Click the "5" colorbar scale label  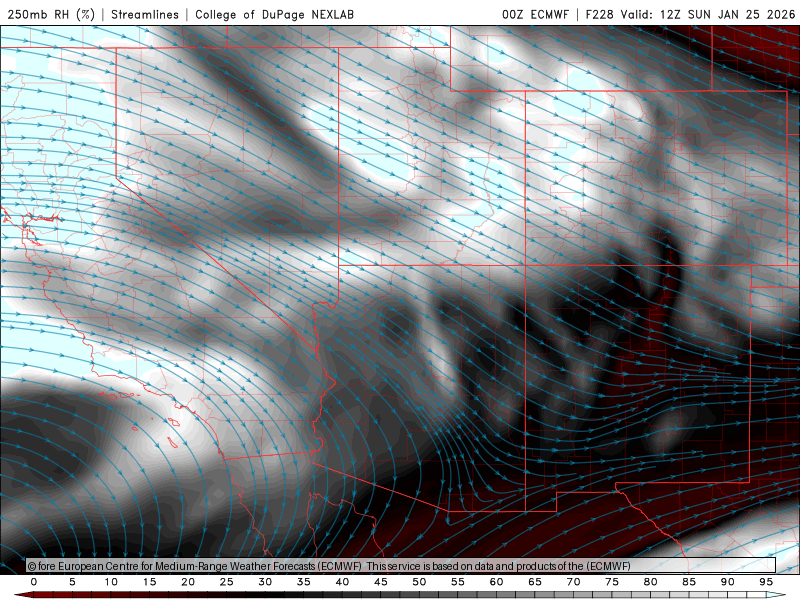72,582
